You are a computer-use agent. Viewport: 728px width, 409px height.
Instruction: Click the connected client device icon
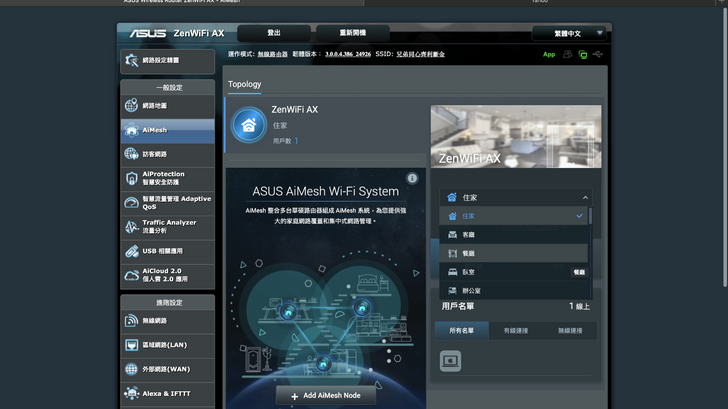[450, 361]
